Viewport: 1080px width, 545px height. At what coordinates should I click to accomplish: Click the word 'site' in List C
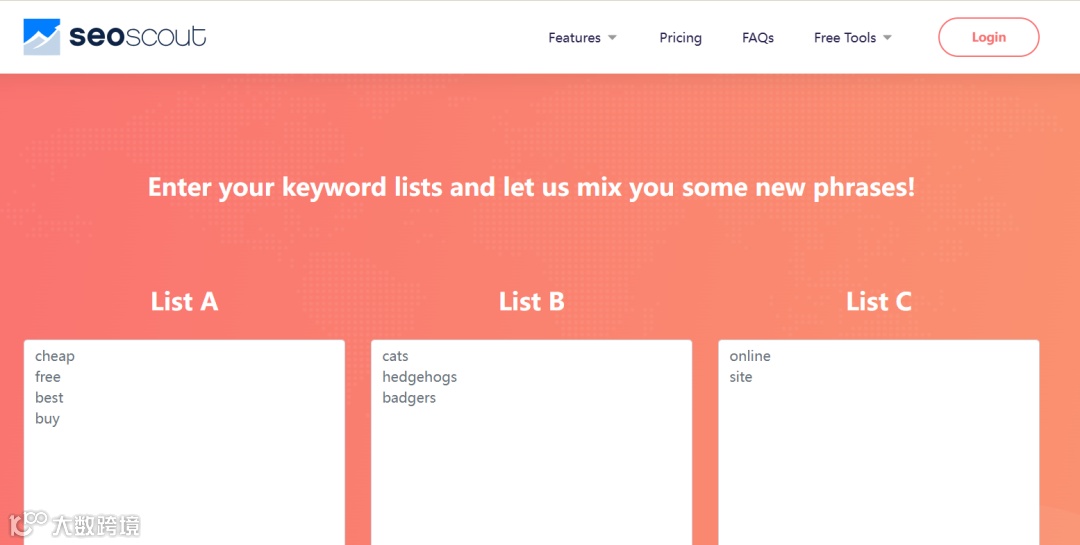coord(741,377)
